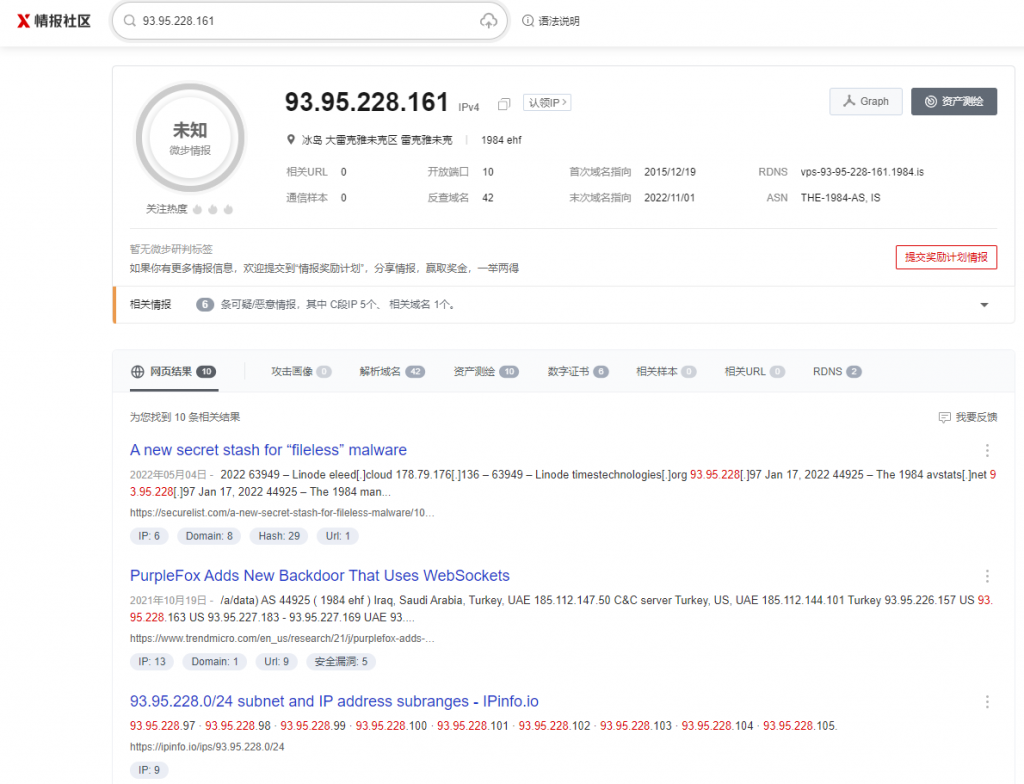
Task: Click the ThreatBook X community logo
Action: 54,21
